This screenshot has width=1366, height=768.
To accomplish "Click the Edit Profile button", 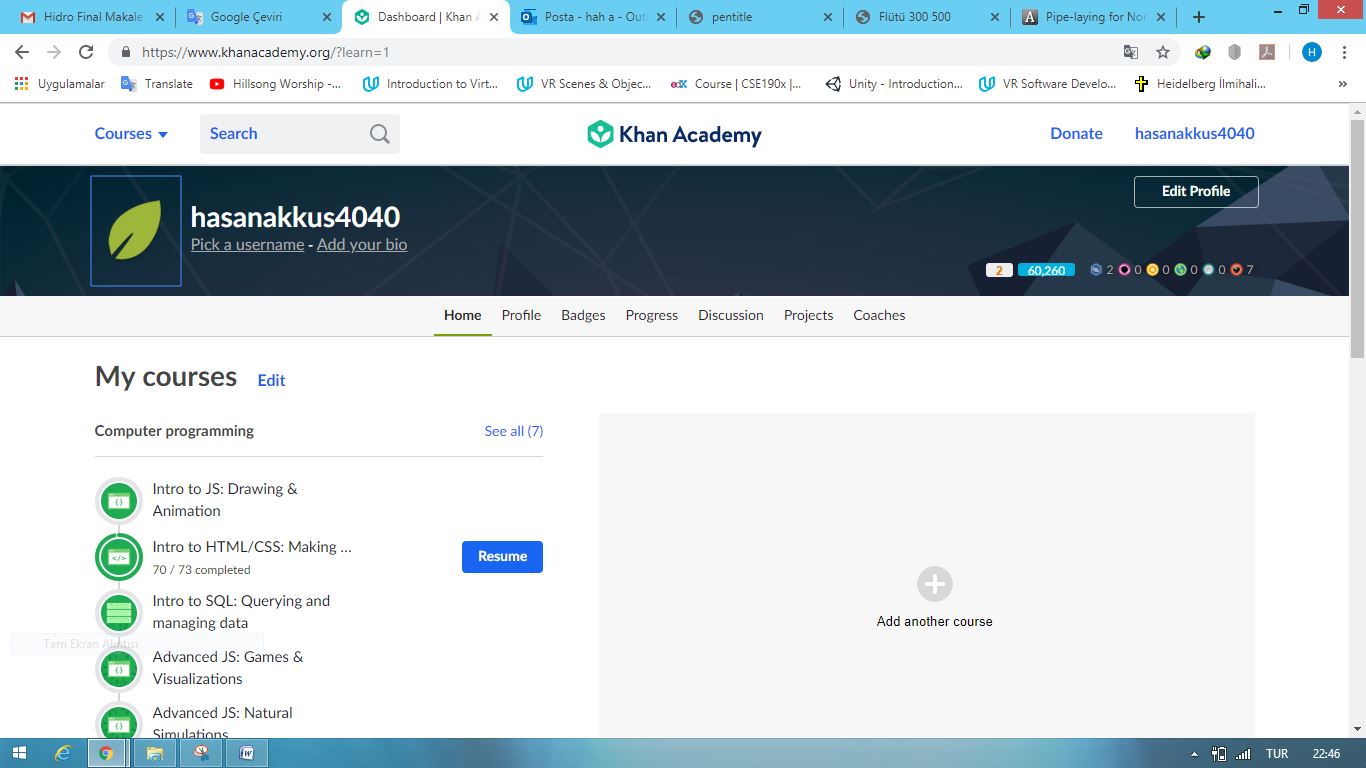I will tap(1196, 192).
